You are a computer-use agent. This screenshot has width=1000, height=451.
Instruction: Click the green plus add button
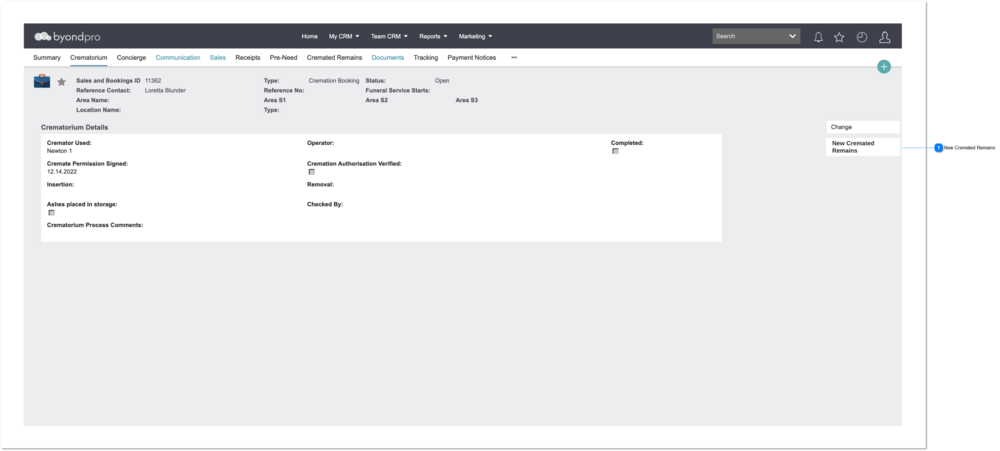[883, 66]
